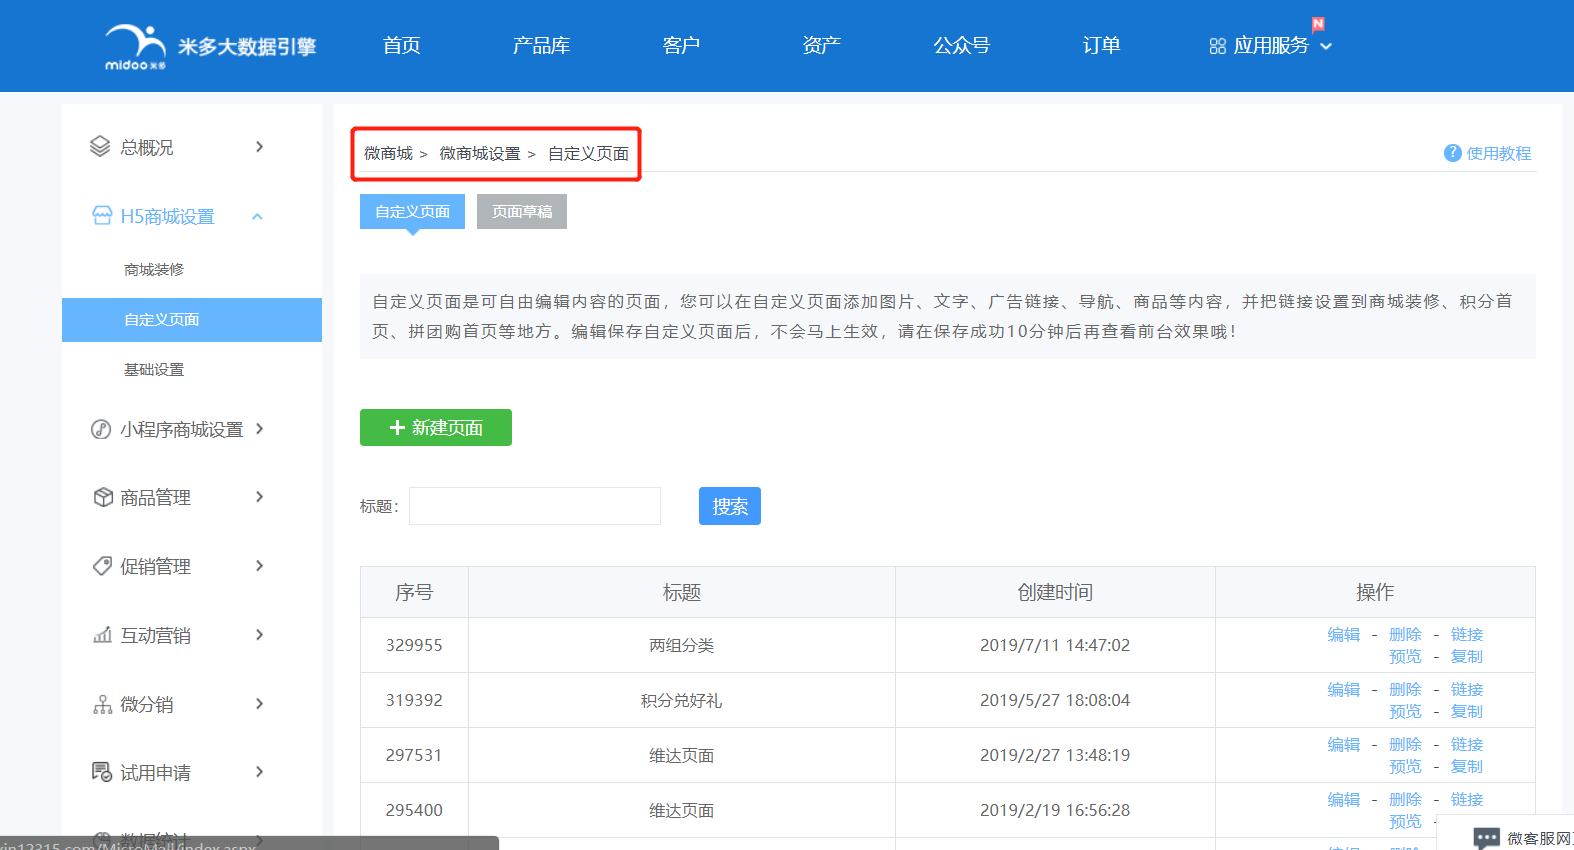The width and height of the screenshot is (1574, 850).
Task: Click 预览 for 两组分类 row
Action: pyautogui.click(x=1405, y=656)
